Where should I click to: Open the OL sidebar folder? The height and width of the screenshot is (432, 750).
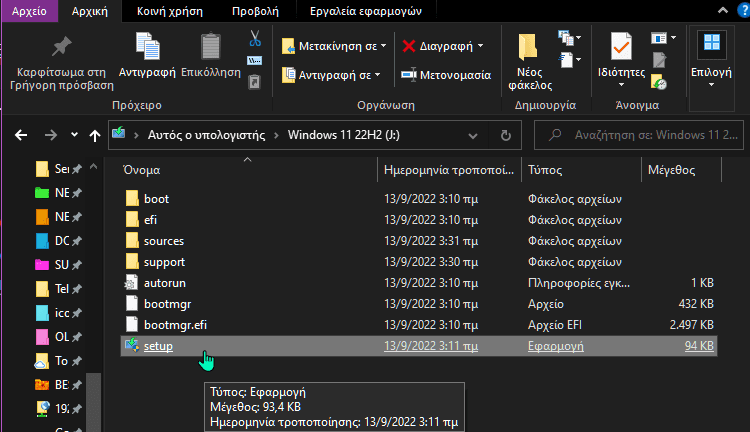click(58, 336)
